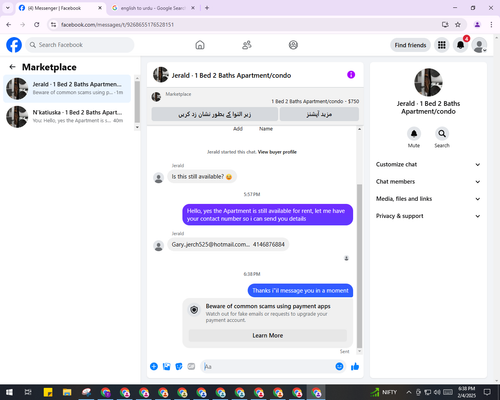Click the install app icon in address bar
The width and height of the screenshot is (500, 400).
(x=445, y=25)
